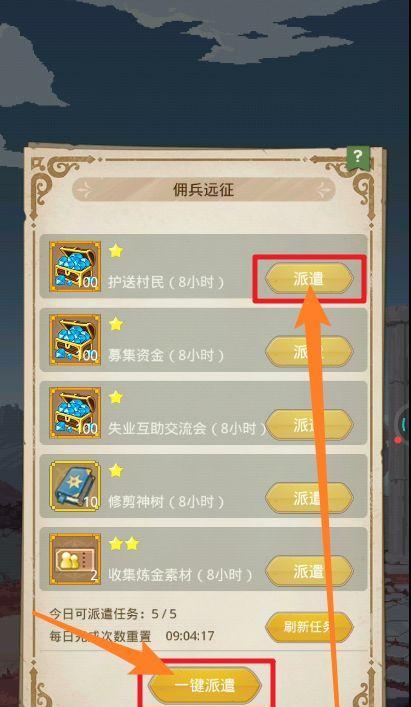Select the 修剪神树 task row text
The height and width of the screenshot is (707, 411).
point(166,502)
